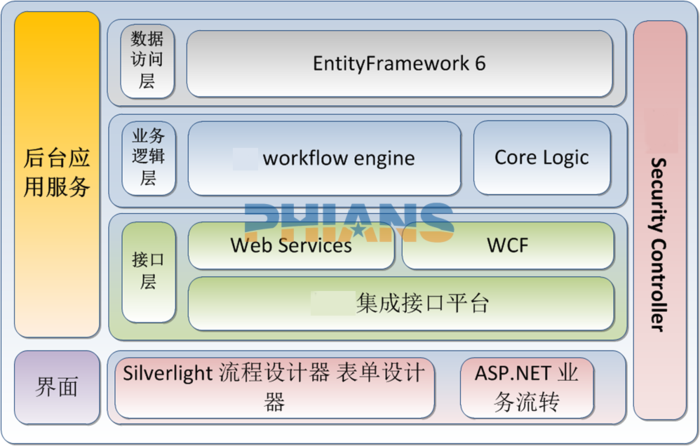Select the 集成接口平台 block

(x=401, y=304)
